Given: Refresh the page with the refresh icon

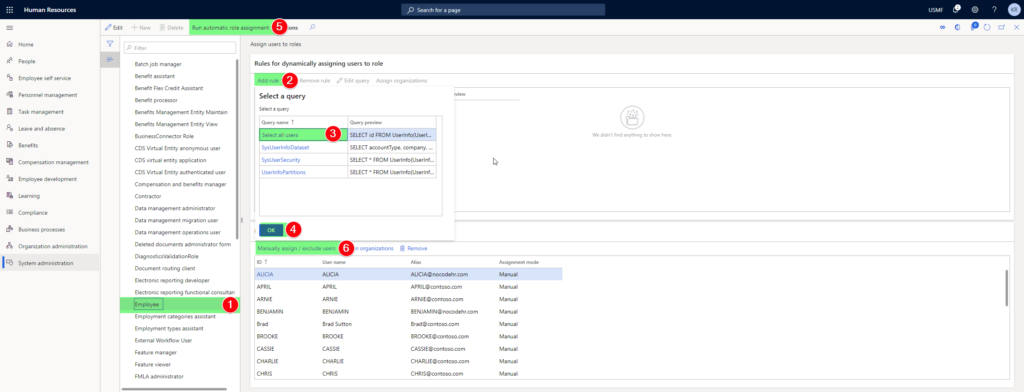Looking at the screenshot, I should coord(987,27).
